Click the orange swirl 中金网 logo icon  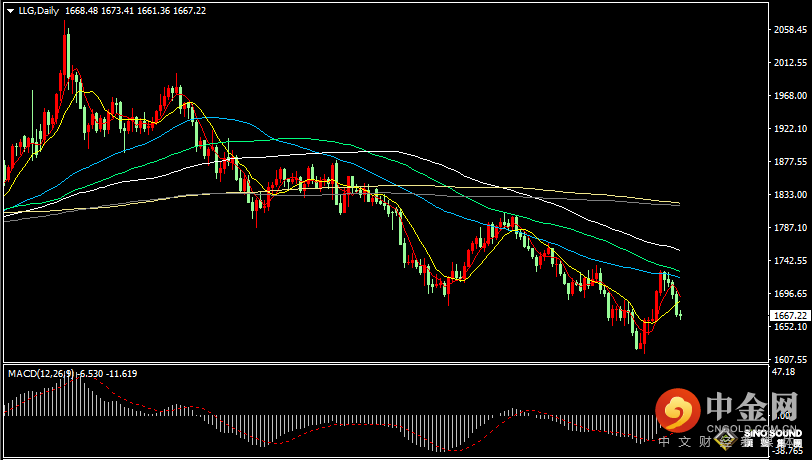[679, 411]
